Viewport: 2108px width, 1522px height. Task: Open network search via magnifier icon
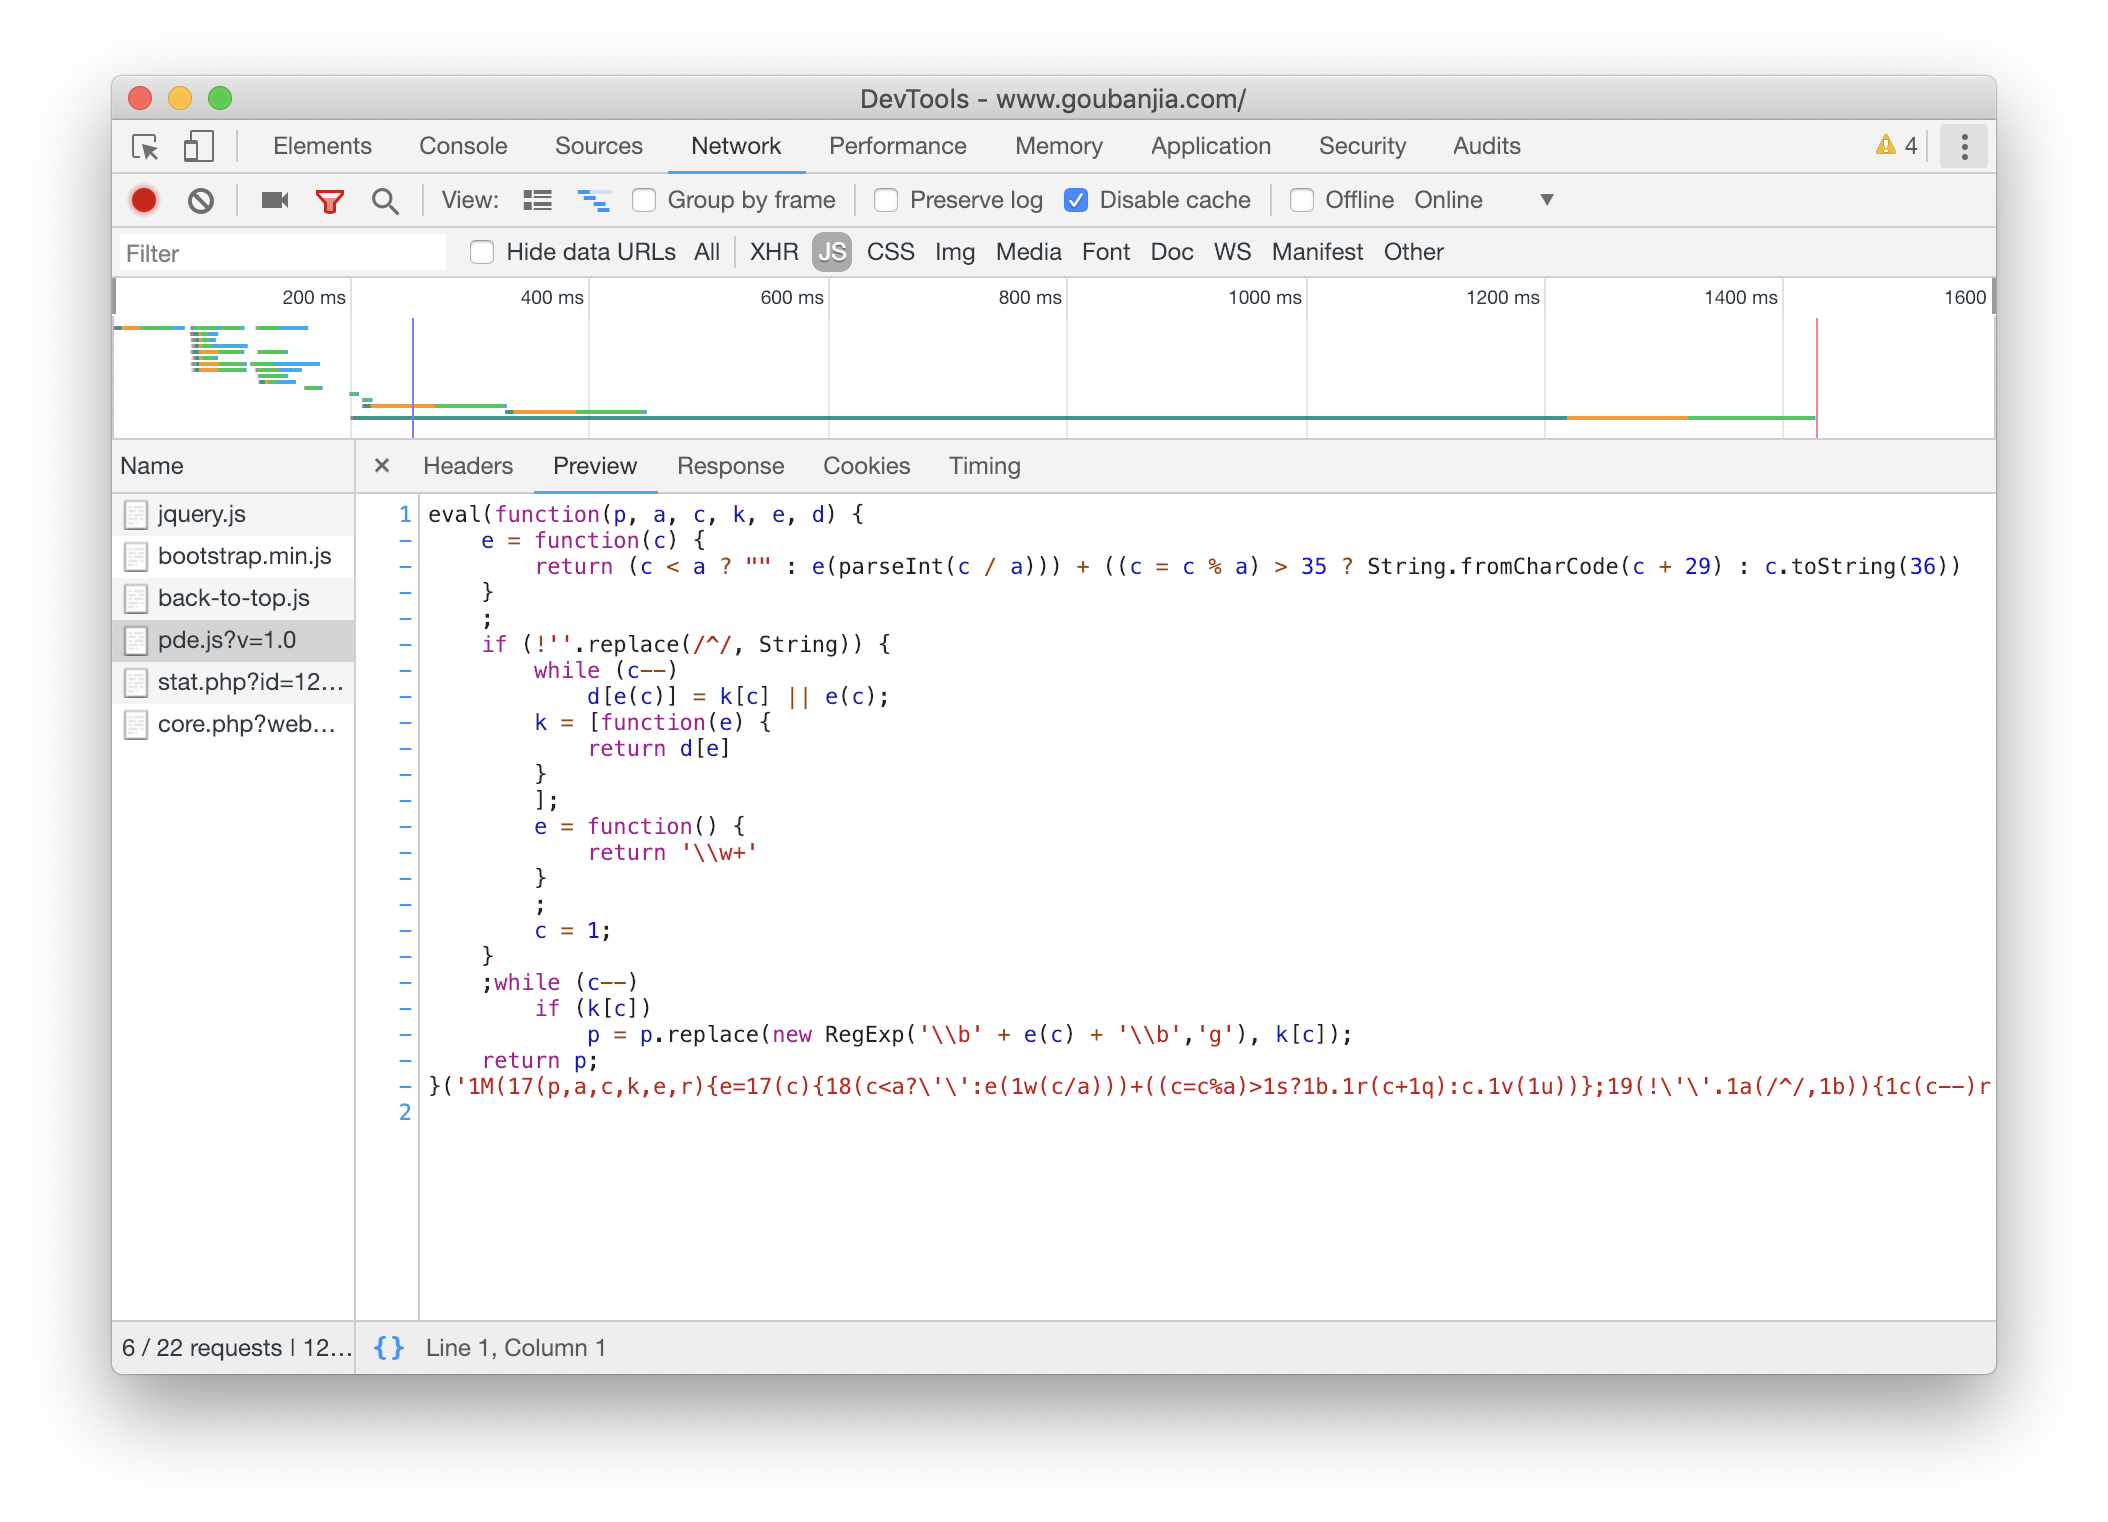(385, 201)
